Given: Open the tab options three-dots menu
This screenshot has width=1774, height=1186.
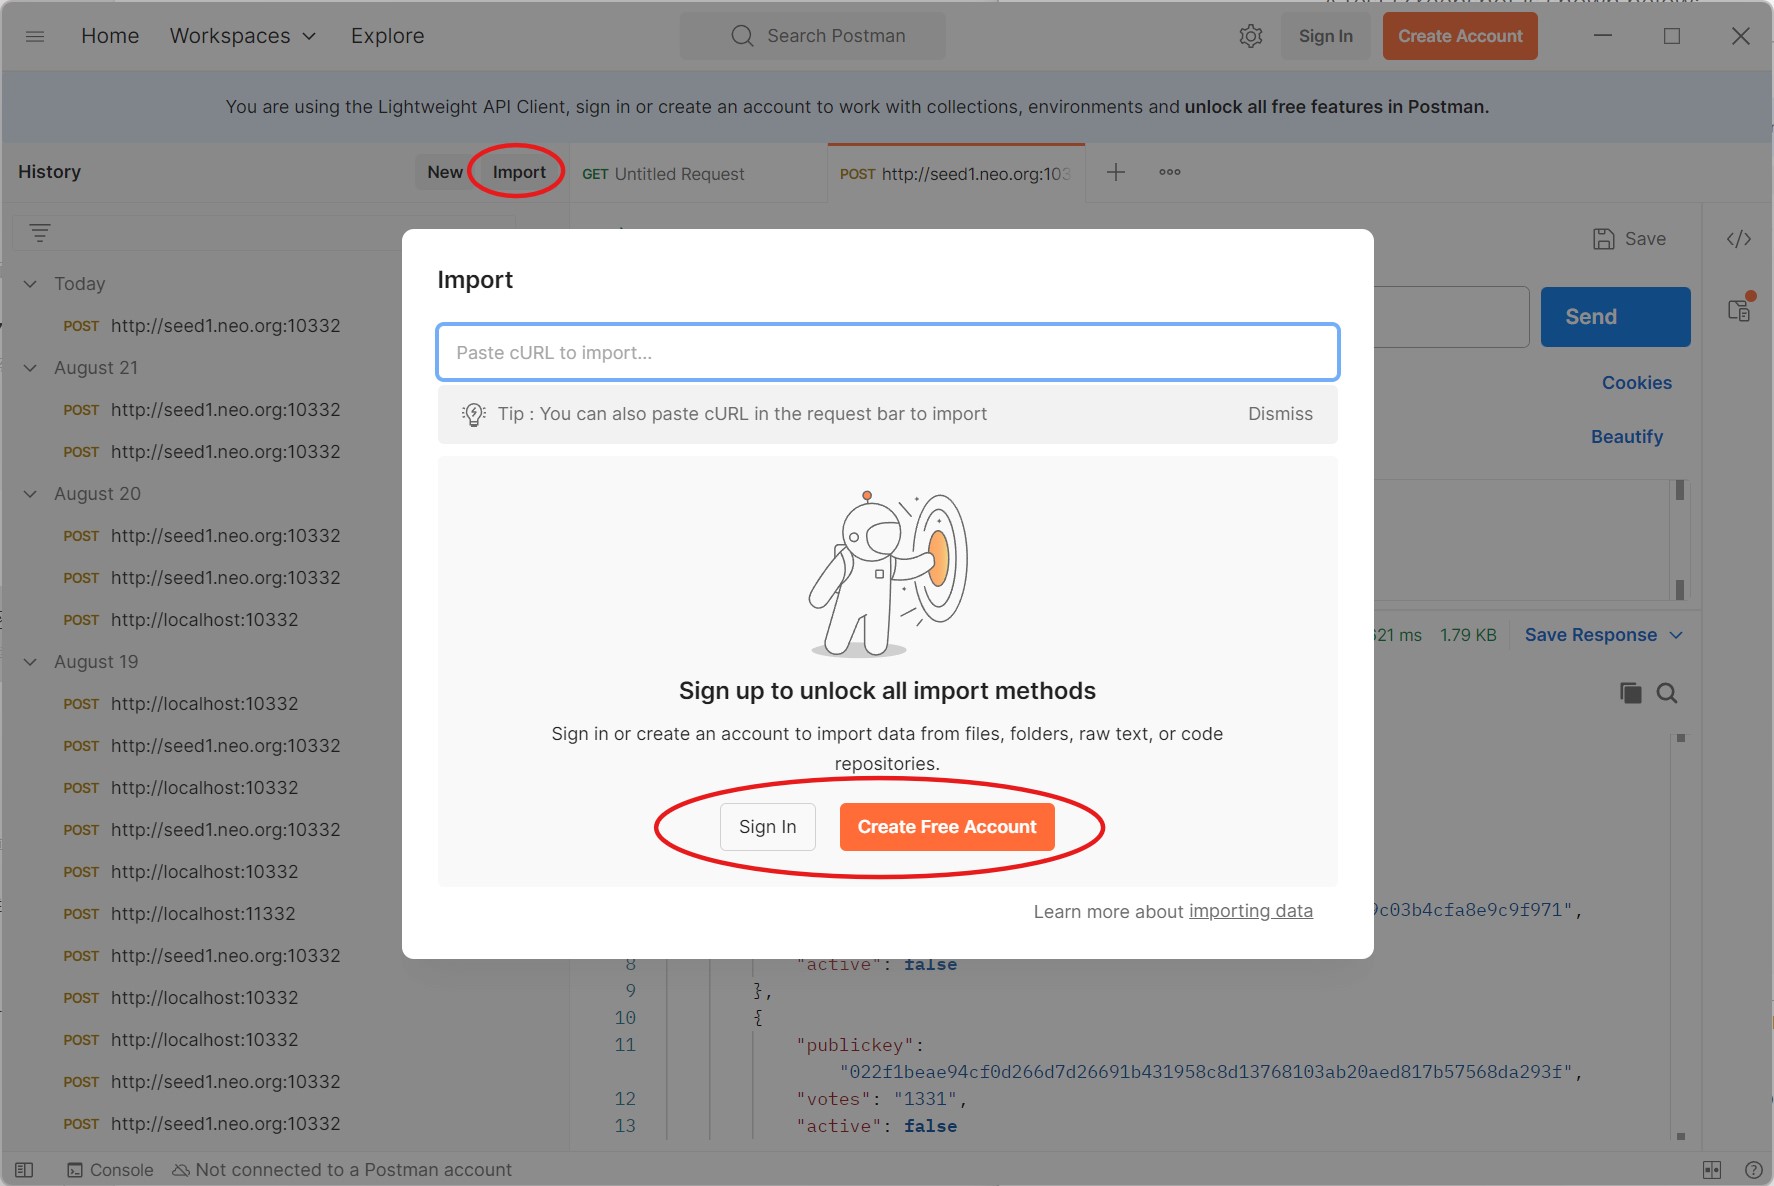Looking at the screenshot, I should tap(1170, 172).
